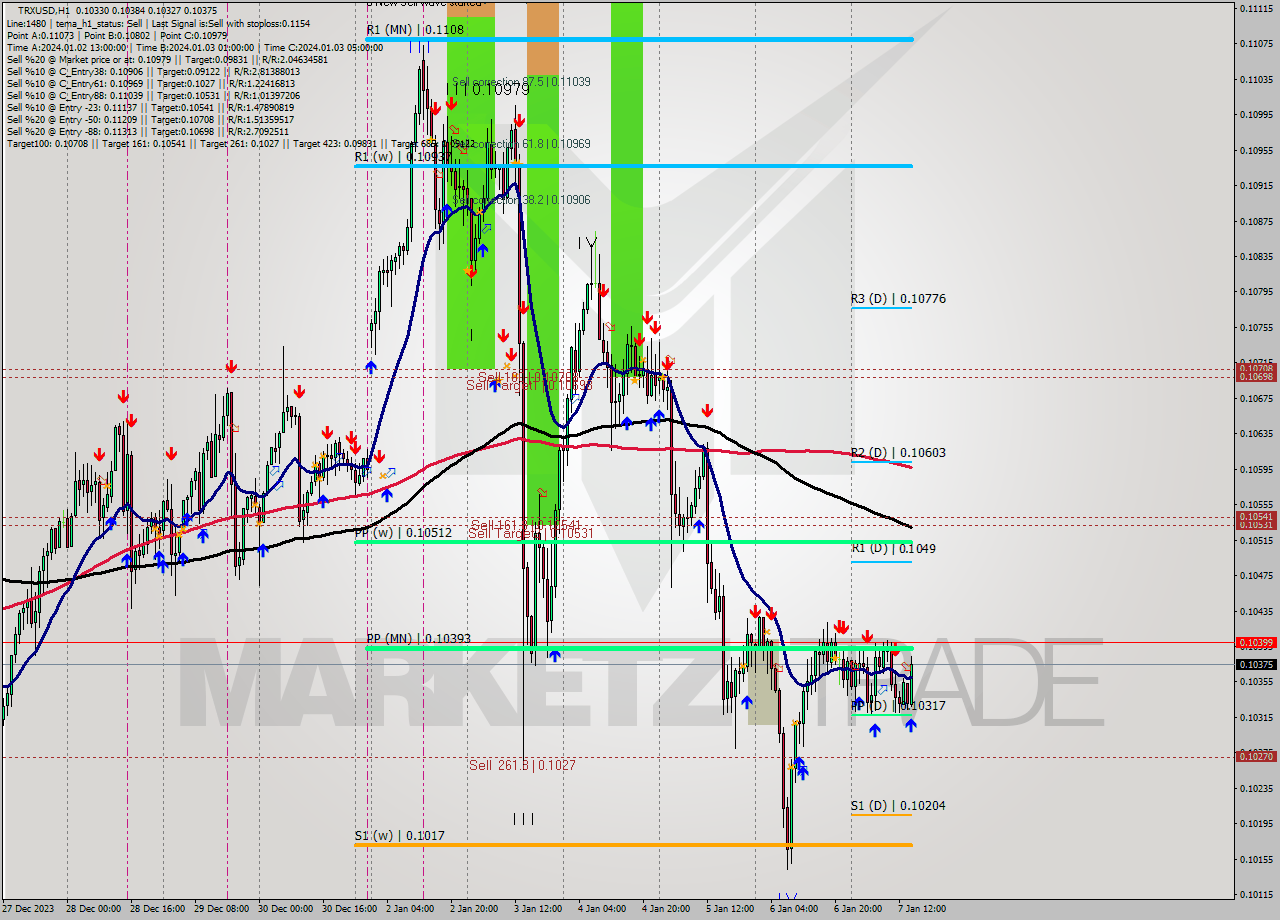Select the PP (w) | 0.10512 label
Screen dimensions: 1280x920
pyautogui.click(x=403, y=533)
